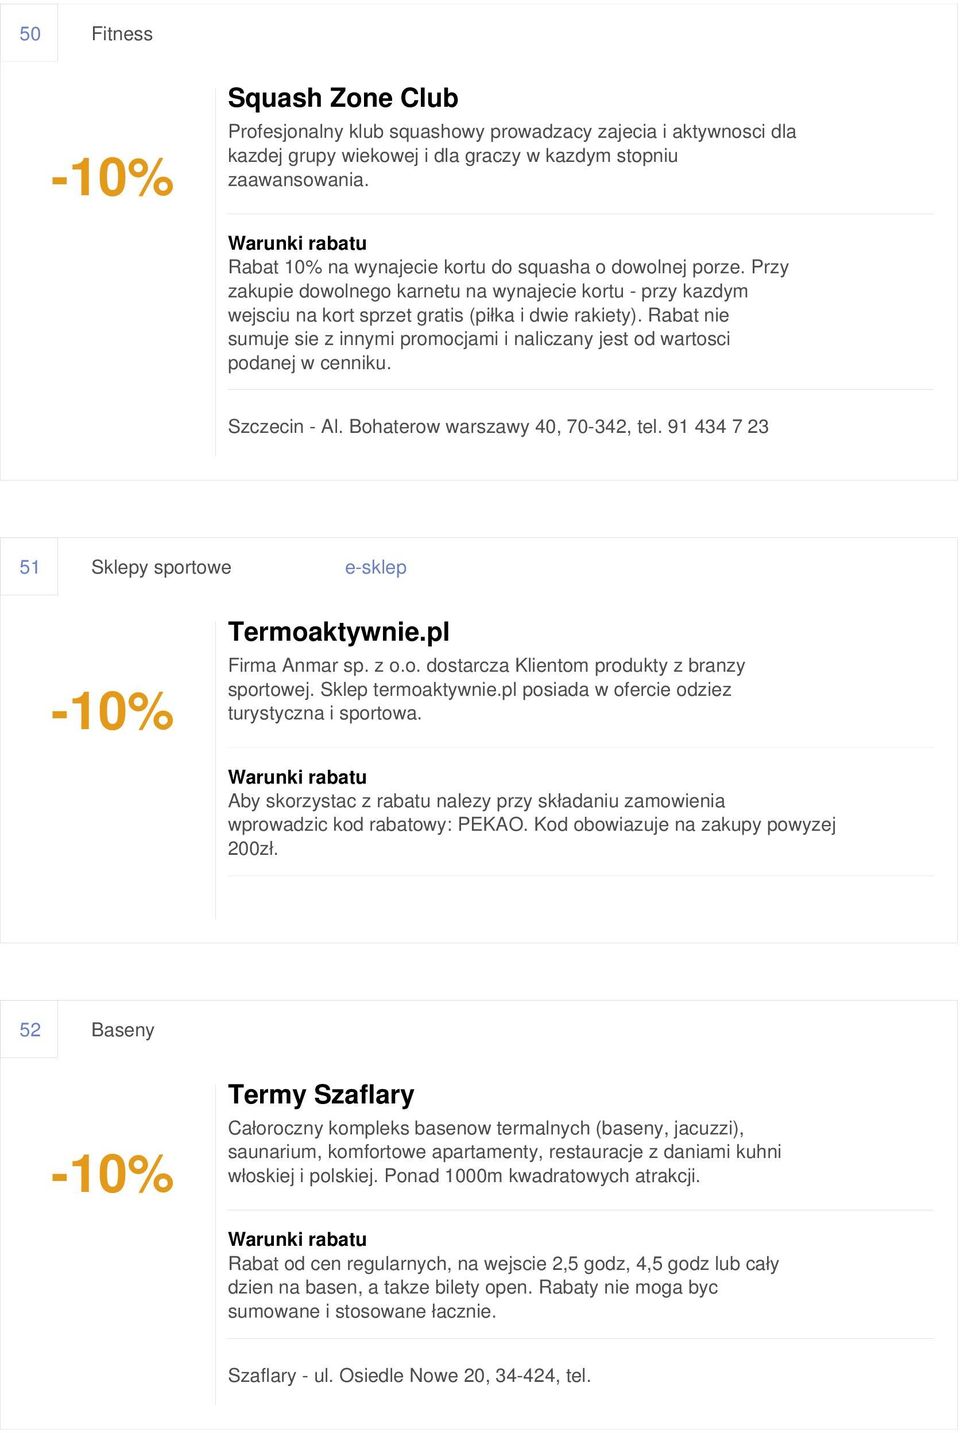Click the Squash Zone Club title
The height and width of the screenshot is (1433, 960).
(343, 98)
